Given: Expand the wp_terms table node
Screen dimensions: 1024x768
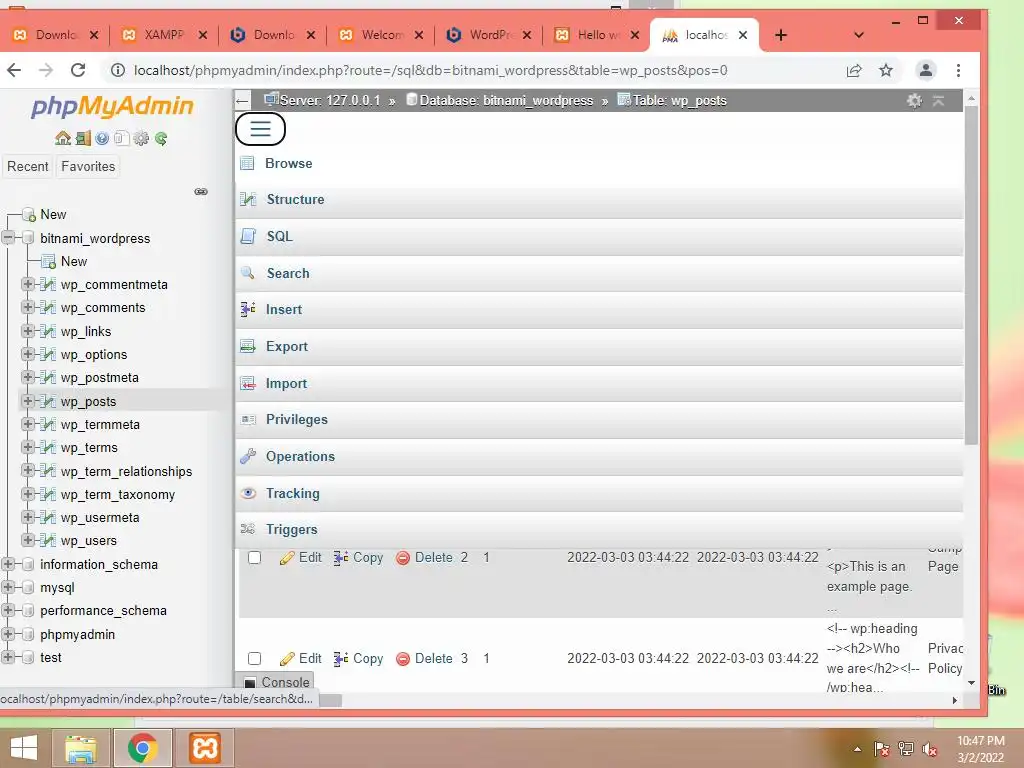Looking at the screenshot, I should (27, 447).
